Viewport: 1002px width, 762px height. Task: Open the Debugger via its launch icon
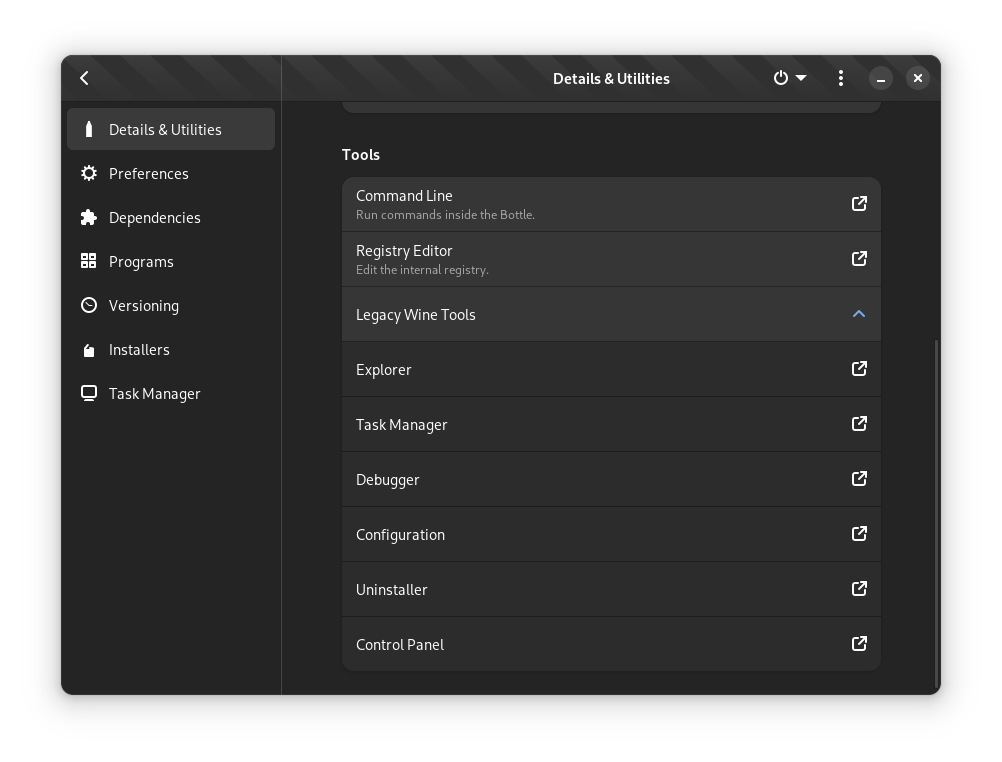858,479
